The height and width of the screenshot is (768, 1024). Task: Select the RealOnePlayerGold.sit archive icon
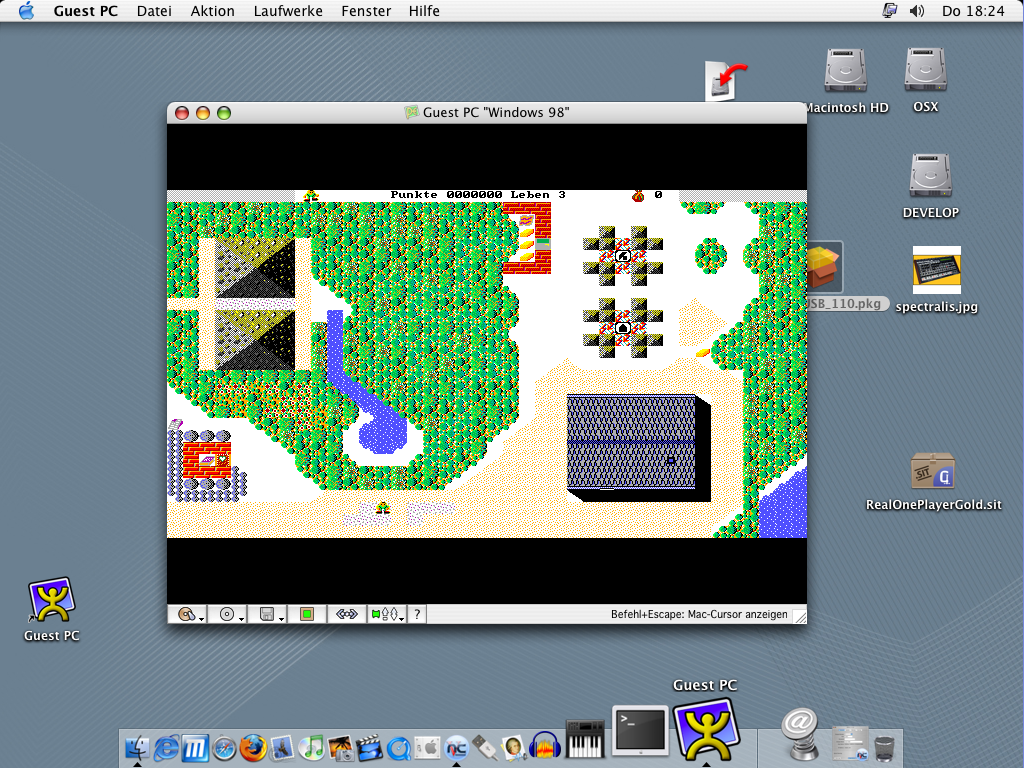tap(933, 471)
